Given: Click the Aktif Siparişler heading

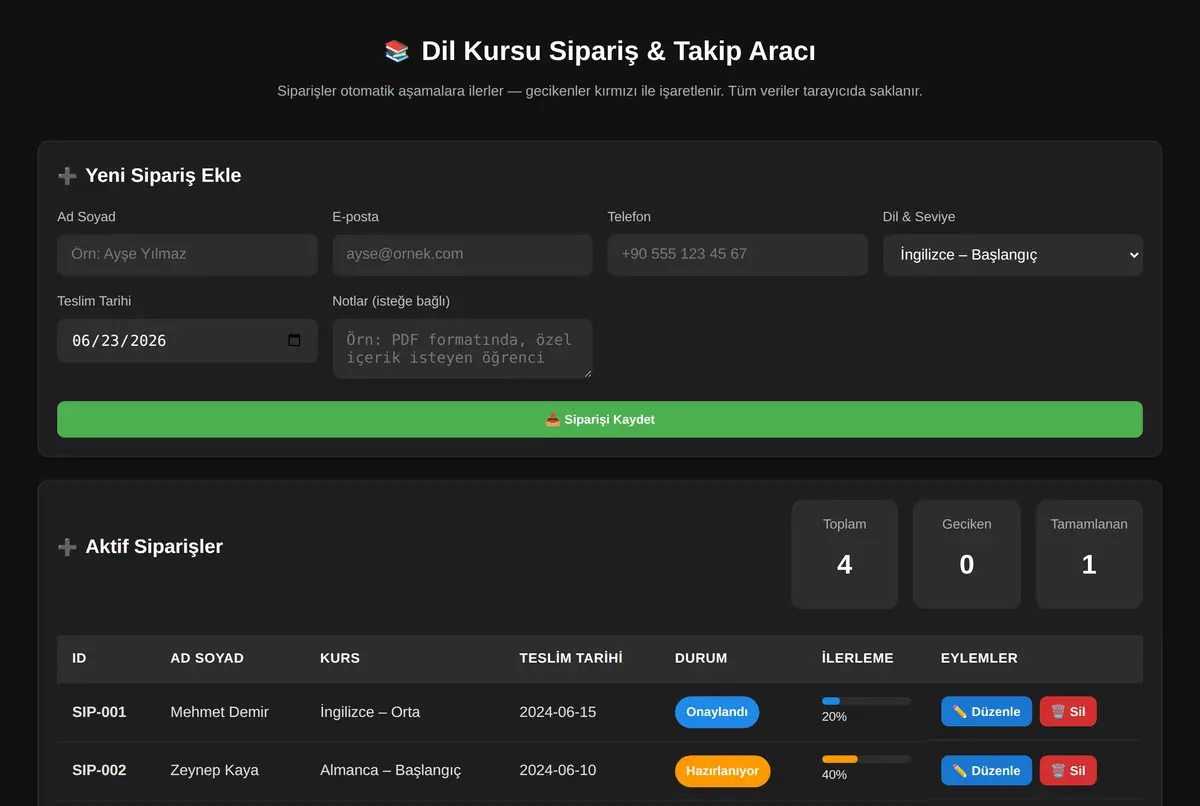Looking at the screenshot, I should (x=154, y=546).
